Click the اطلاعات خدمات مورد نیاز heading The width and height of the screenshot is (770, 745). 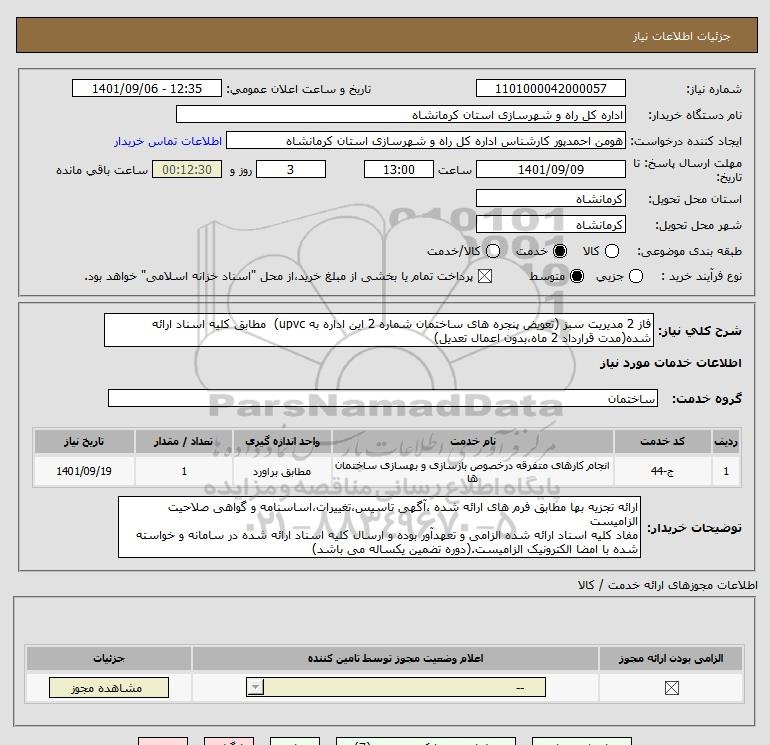pos(670,363)
